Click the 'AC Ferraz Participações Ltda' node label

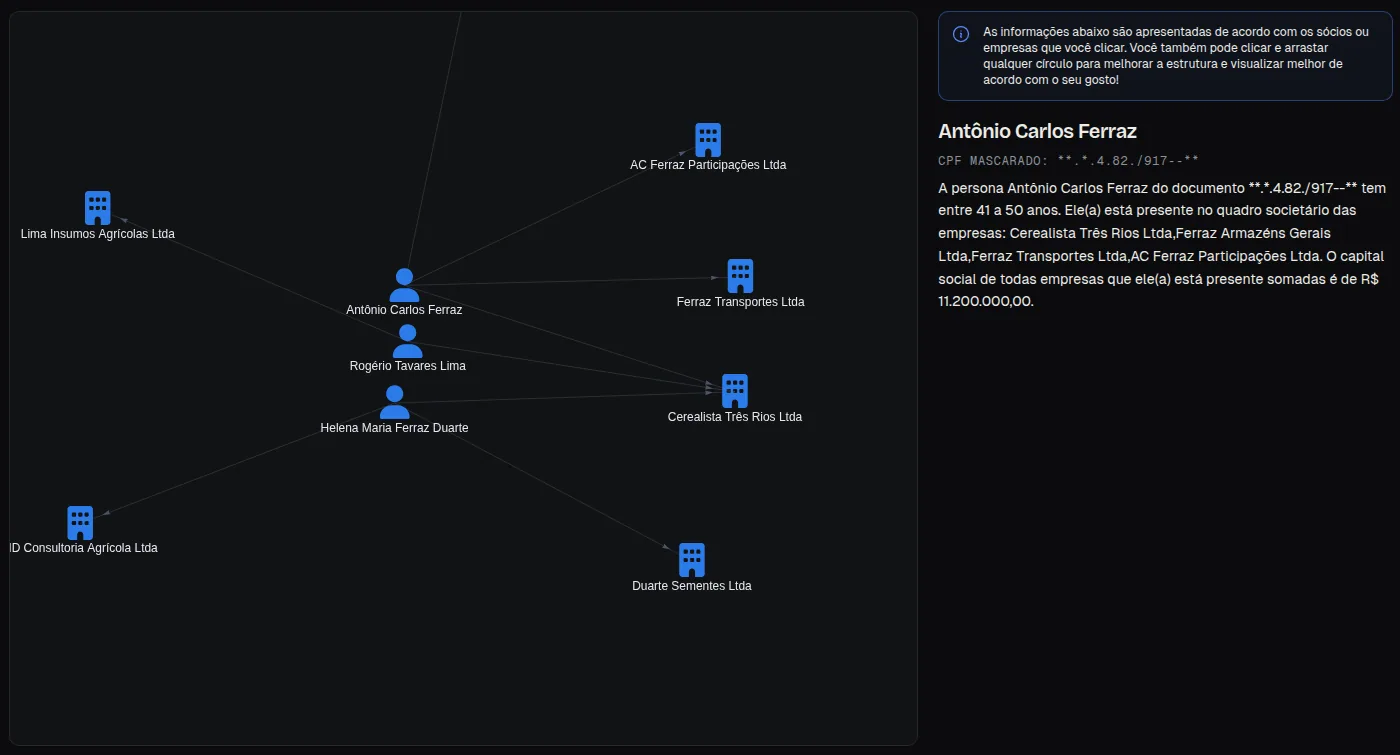click(708, 165)
